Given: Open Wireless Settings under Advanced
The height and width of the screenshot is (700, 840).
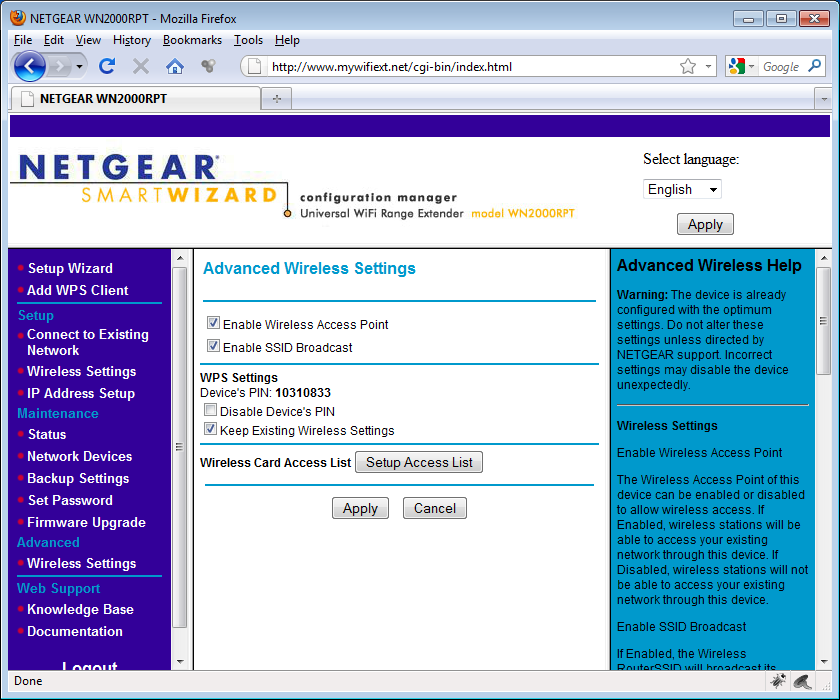Looking at the screenshot, I should click(x=81, y=563).
